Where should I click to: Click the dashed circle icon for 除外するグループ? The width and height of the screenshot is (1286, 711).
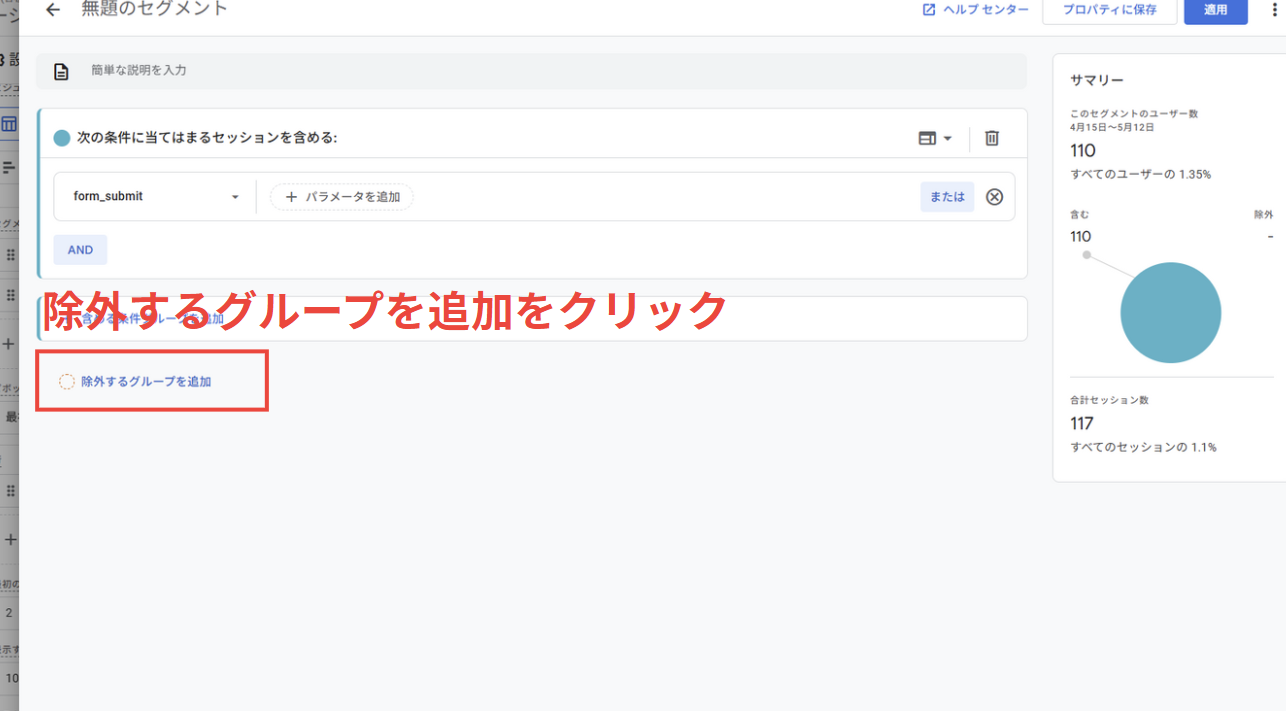pos(67,382)
